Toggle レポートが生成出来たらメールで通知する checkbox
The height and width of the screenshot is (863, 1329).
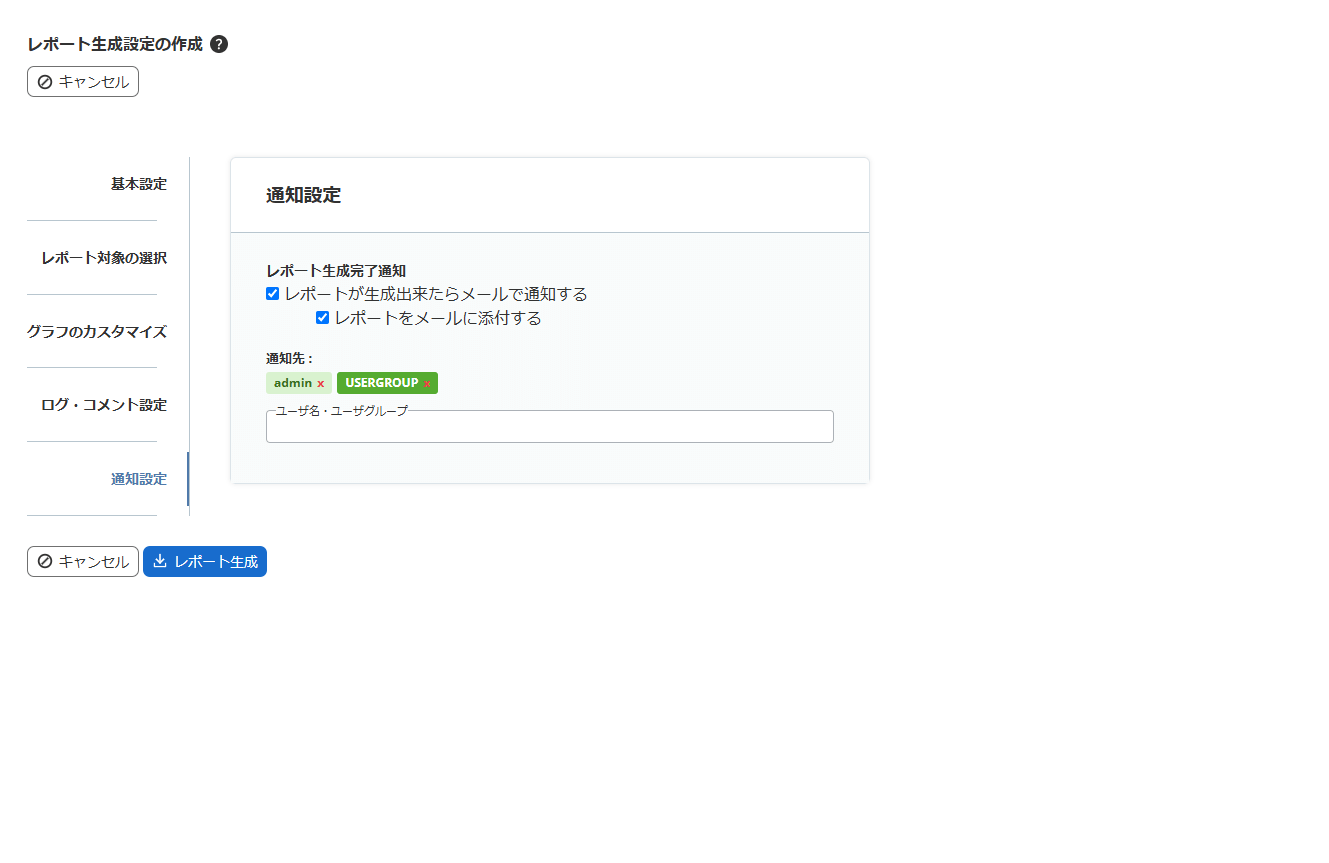point(272,294)
